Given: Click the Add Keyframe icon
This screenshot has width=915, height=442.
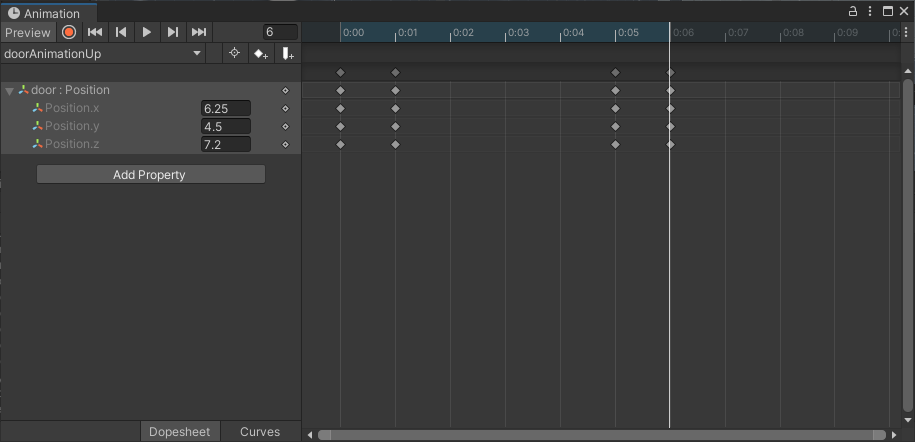Looking at the screenshot, I should 260,53.
